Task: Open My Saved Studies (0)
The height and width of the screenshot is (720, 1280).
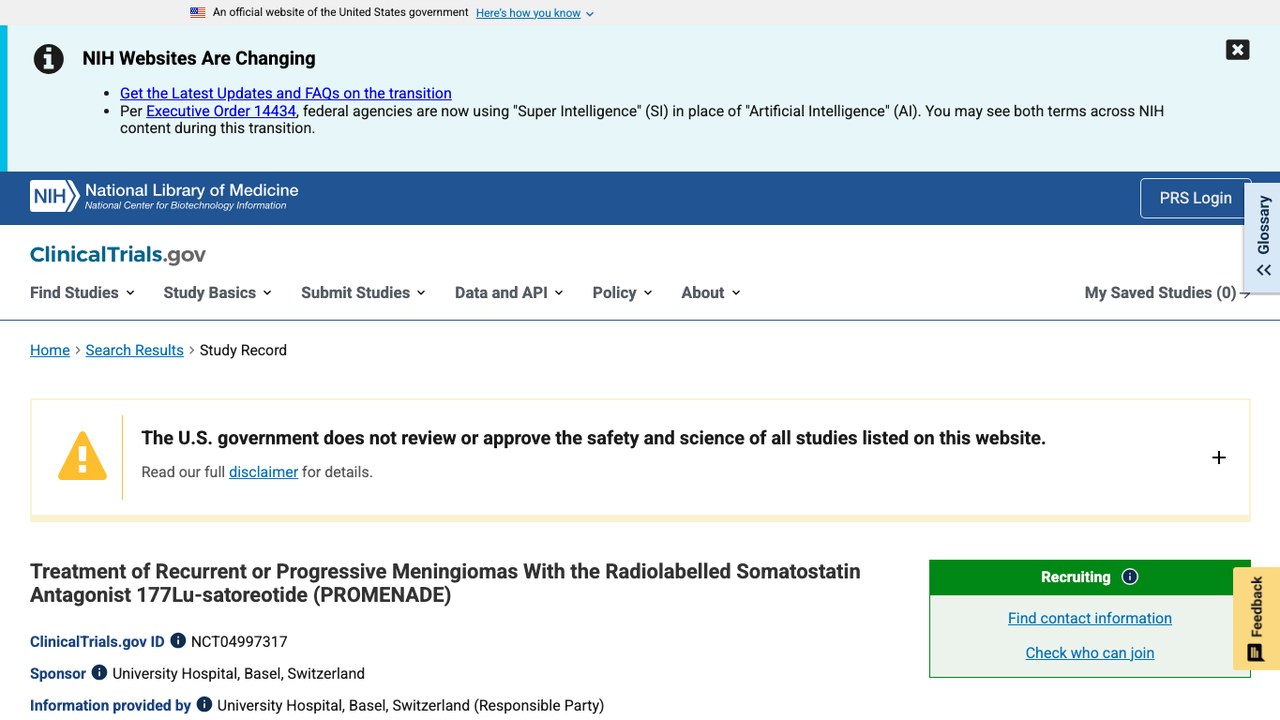Action: point(1167,293)
